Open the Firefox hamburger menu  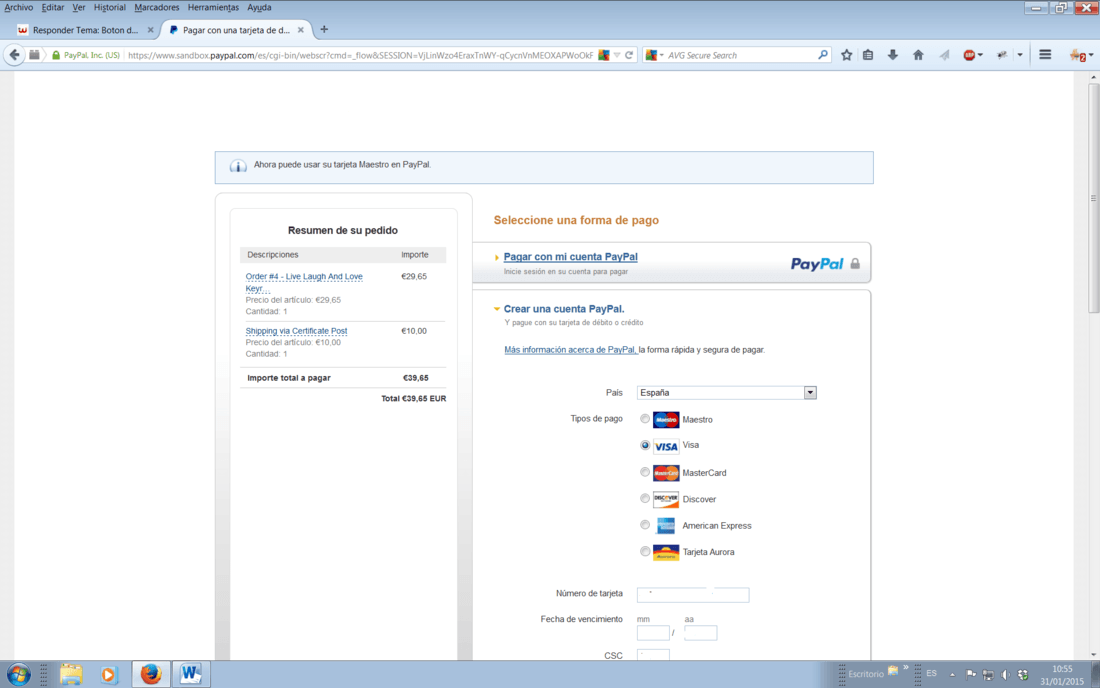pyautogui.click(x=1045, y=55)
